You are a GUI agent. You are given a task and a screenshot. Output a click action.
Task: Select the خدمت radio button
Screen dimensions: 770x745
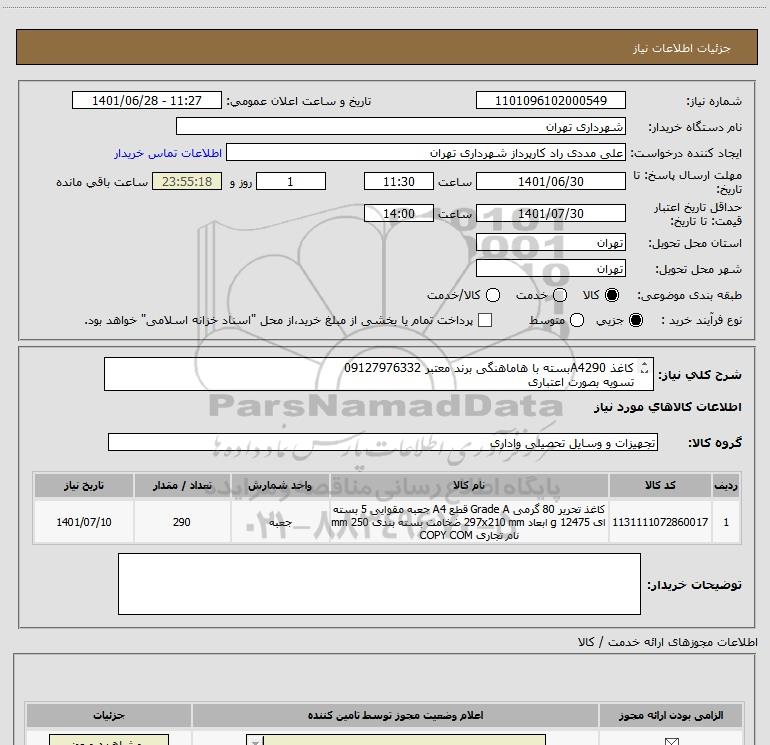(560, 295)
